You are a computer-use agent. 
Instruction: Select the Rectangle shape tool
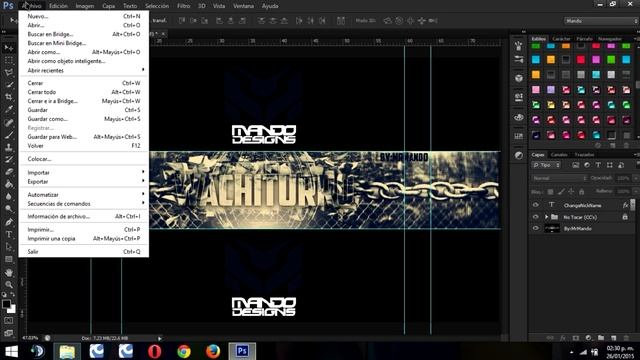(x=9, y=259)
